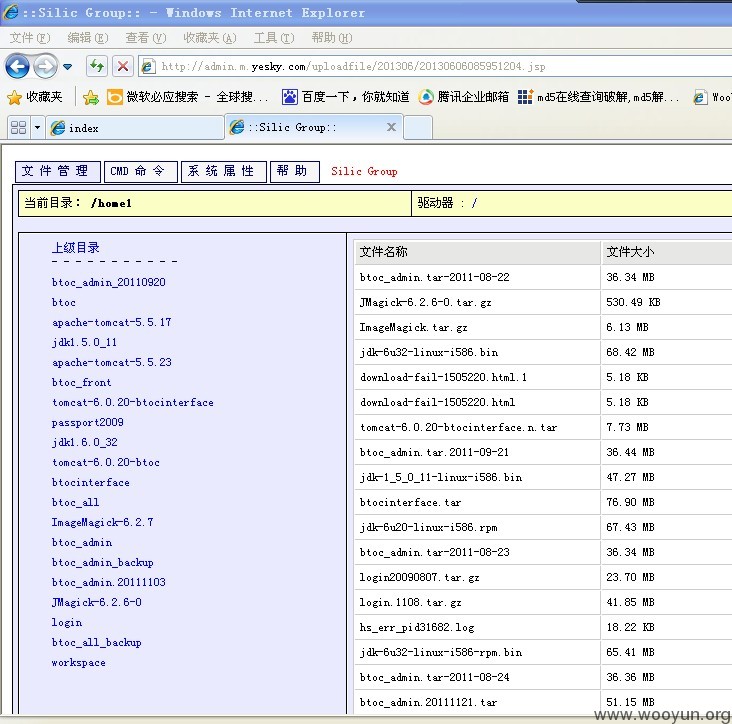Image resolution: width=732 pixels, height=724 pixels.
Task: Select file jdk-6u20-linux-i586.rpm
Action: pos(429,527)
